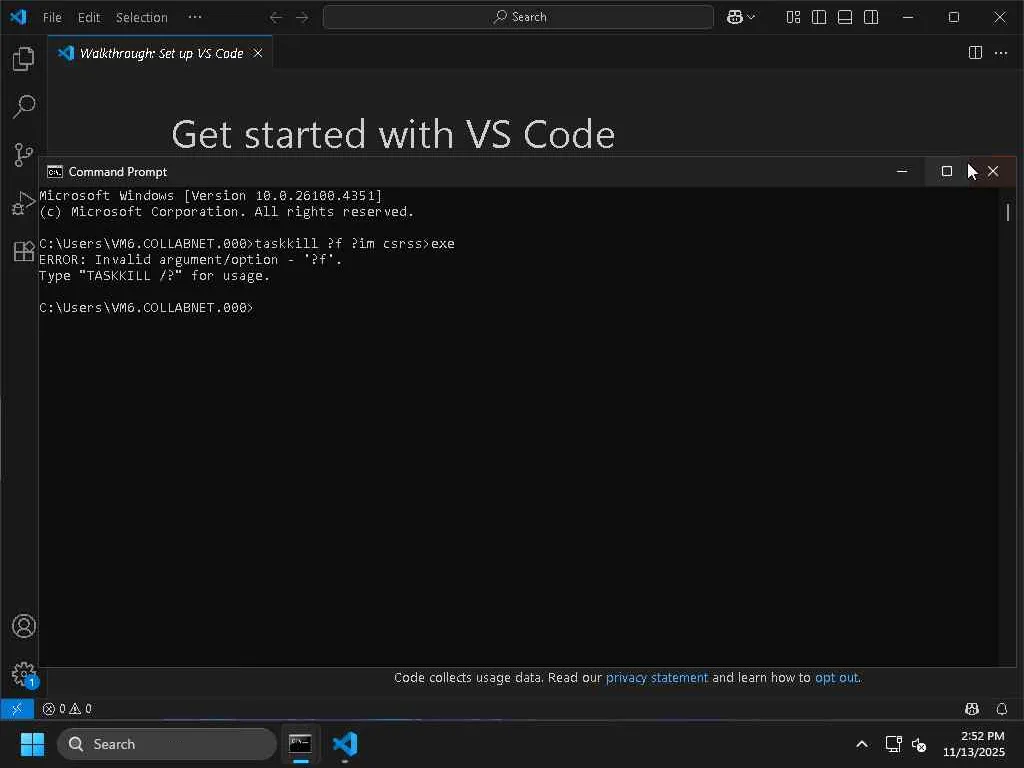The width and height of the screenshot is (1024, 768).
Task: Open the Extensions view
Action: (24, 251)
